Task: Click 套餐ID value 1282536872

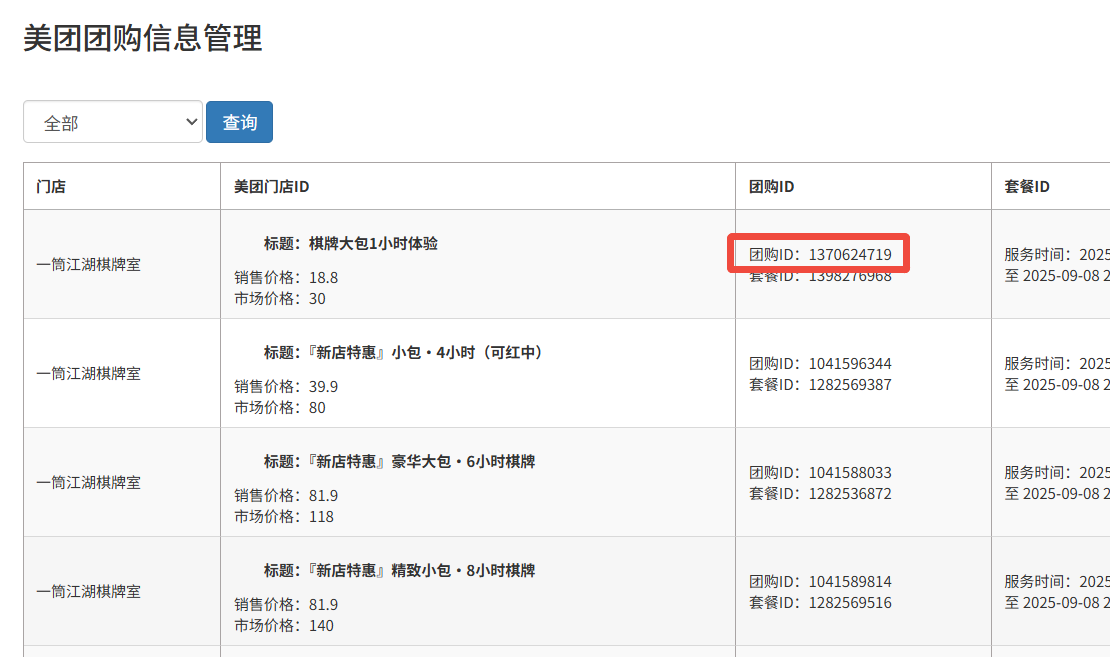Action: [x=850, y=493]
